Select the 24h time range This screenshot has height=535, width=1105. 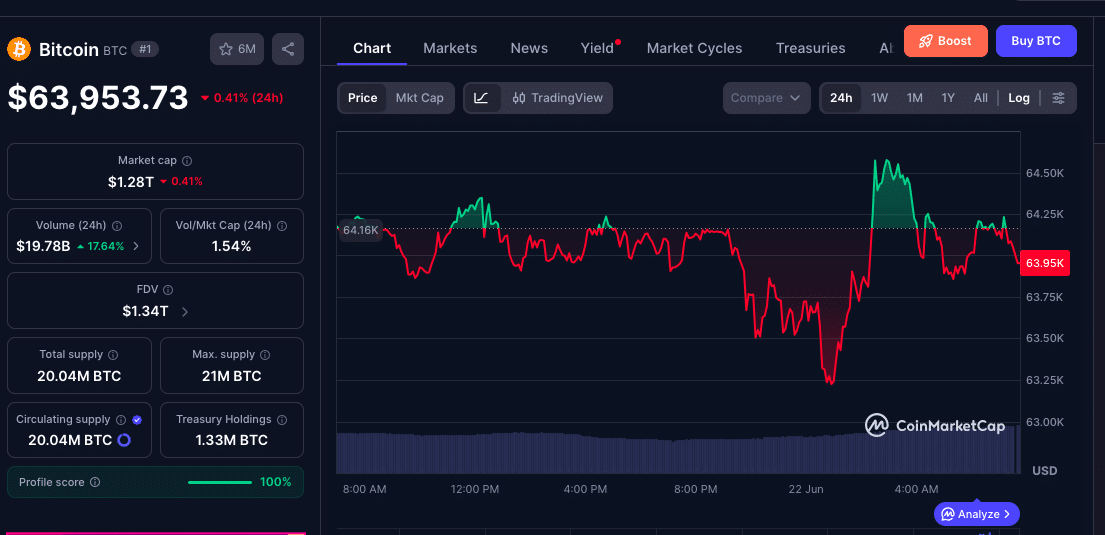[841, 98]
